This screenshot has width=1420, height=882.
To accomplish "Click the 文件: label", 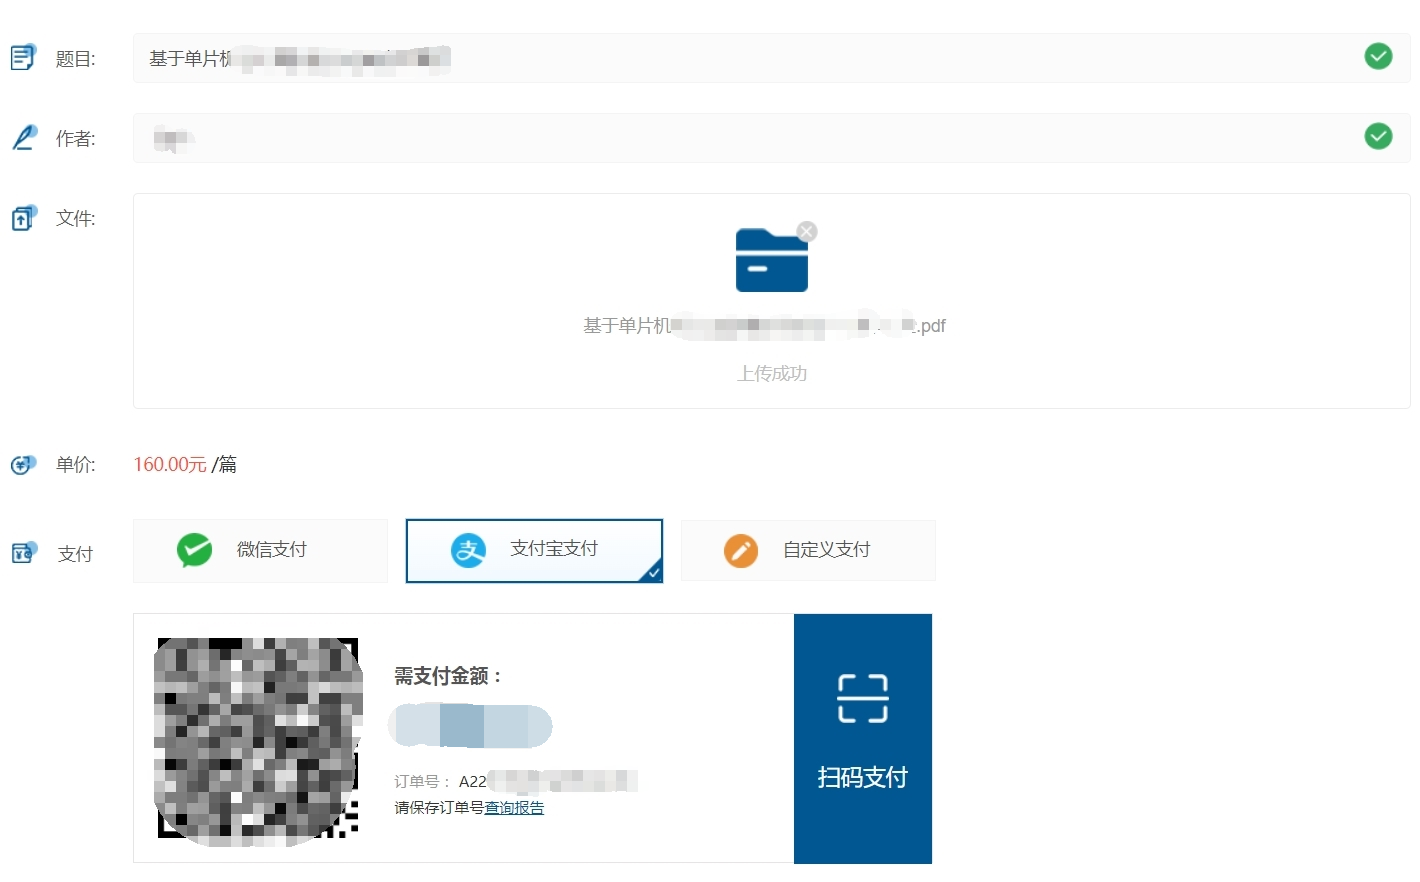I will point(76,218).
